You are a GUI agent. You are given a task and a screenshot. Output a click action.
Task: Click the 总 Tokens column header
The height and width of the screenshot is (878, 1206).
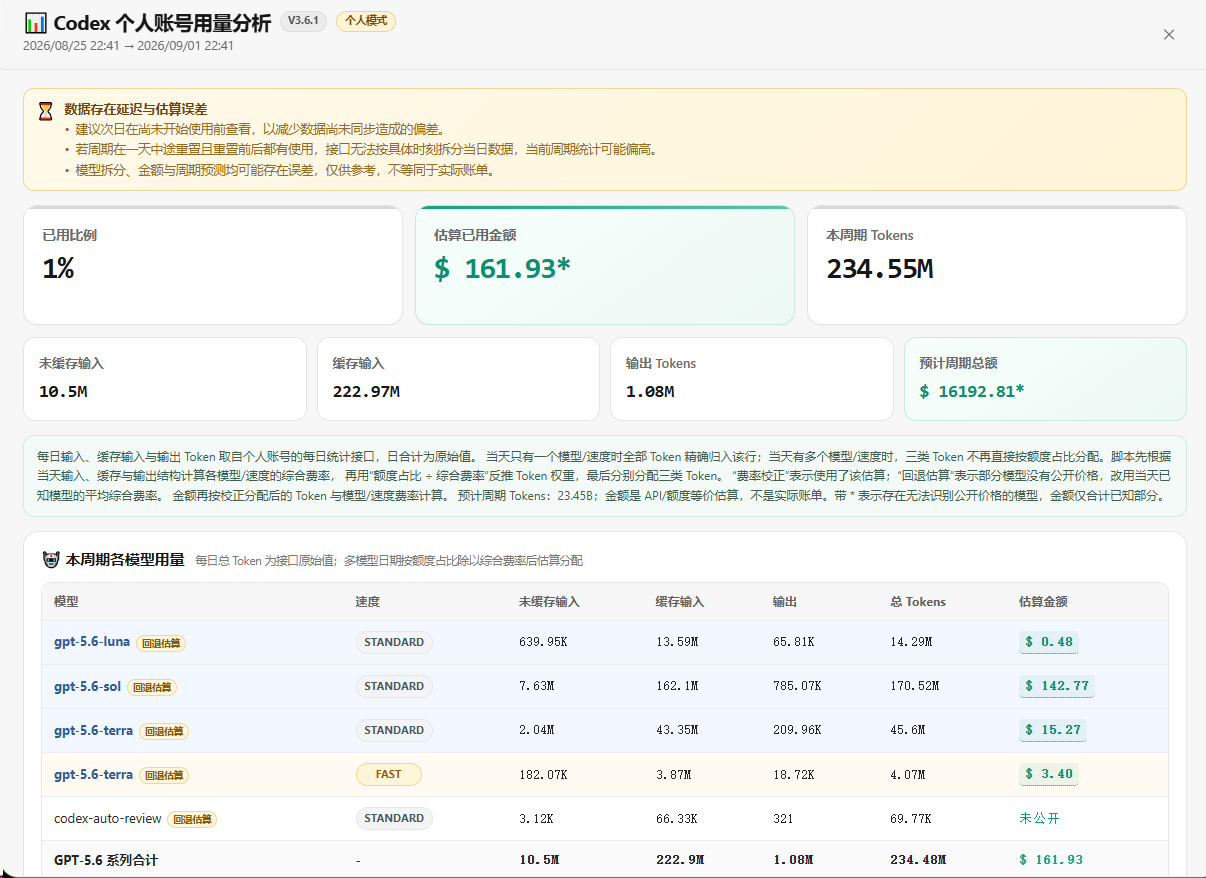point(918,602)
